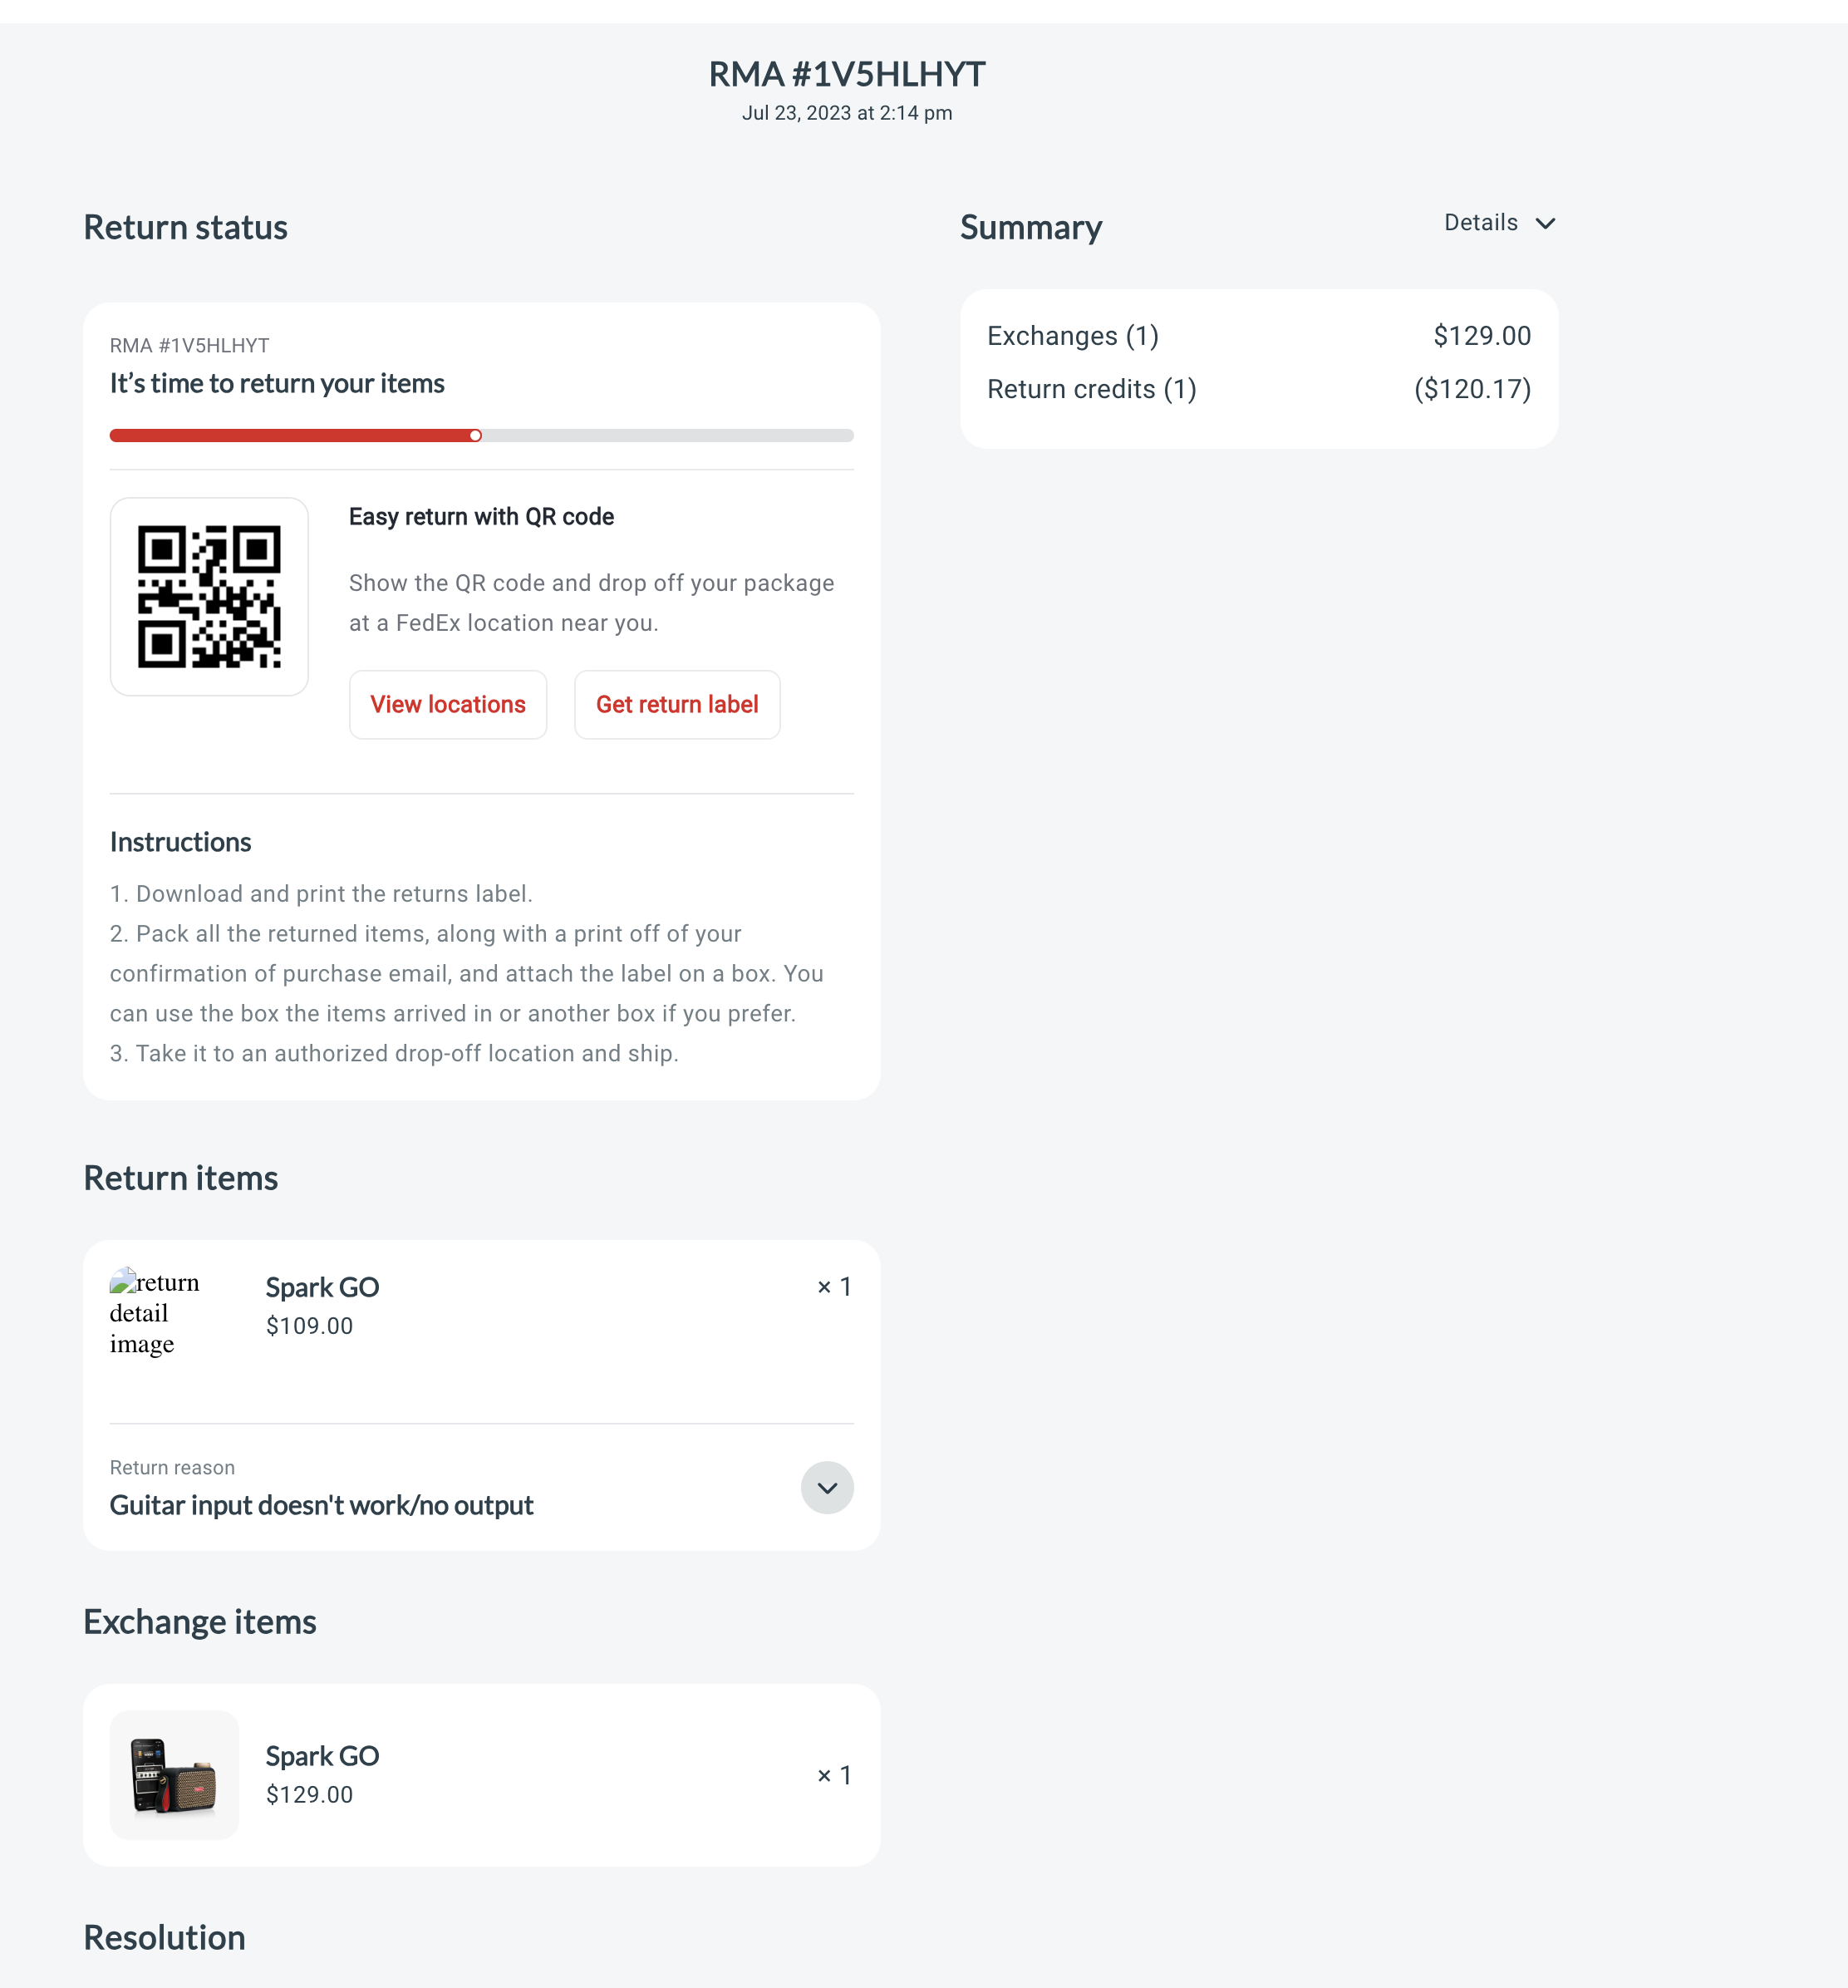Click View locations button
Image resolution: width=1848 pixels, height=1988 pixels.
(448, 705)
